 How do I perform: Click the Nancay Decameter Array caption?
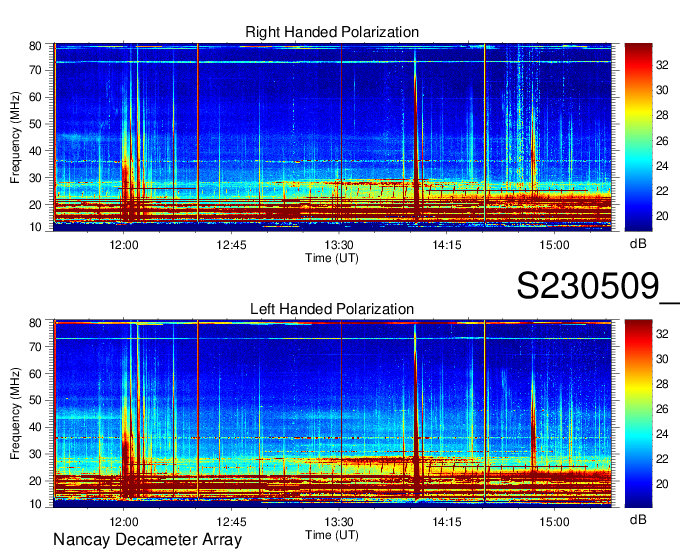coord(147,540)
